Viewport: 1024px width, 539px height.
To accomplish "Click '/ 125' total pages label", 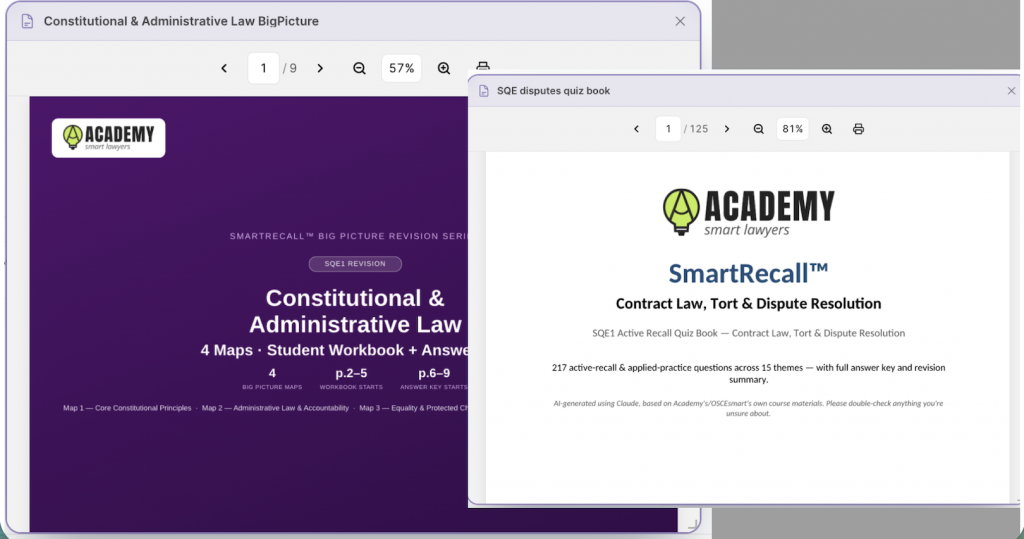I will (696, 129).
